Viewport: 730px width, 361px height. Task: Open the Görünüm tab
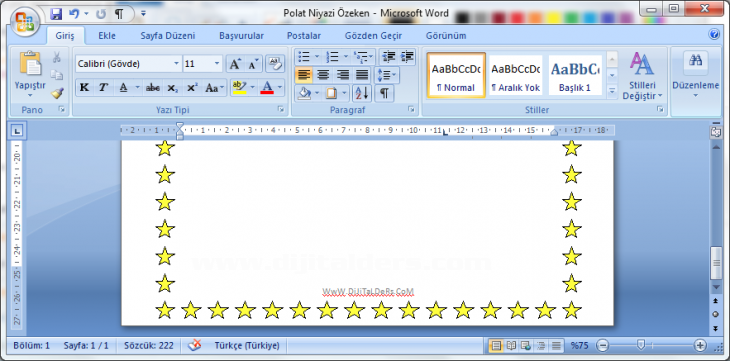(x=446, y=36)
